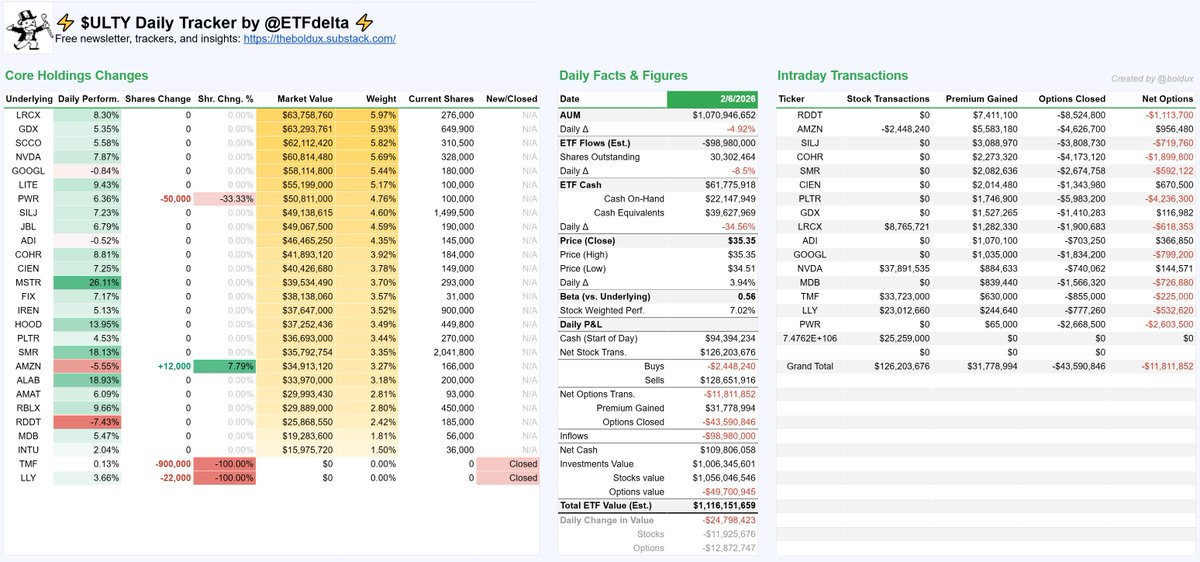Select the LRCX row in Core Holdings

click(272, 115)
